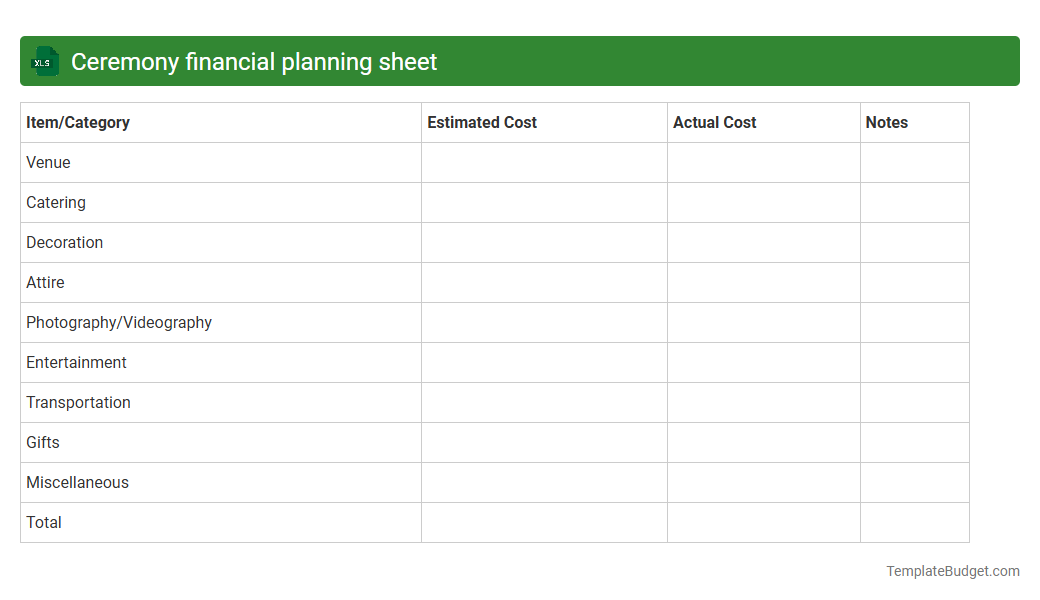
Task: Select the Notes column header
Action: (887, 122)
